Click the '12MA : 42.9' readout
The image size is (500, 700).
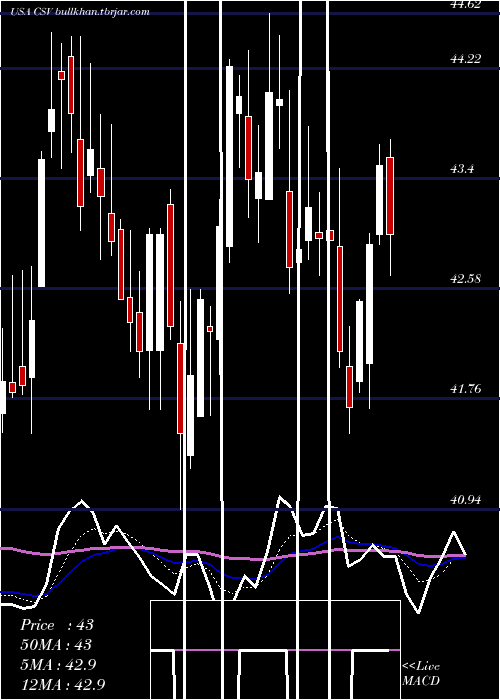point(63,684)
